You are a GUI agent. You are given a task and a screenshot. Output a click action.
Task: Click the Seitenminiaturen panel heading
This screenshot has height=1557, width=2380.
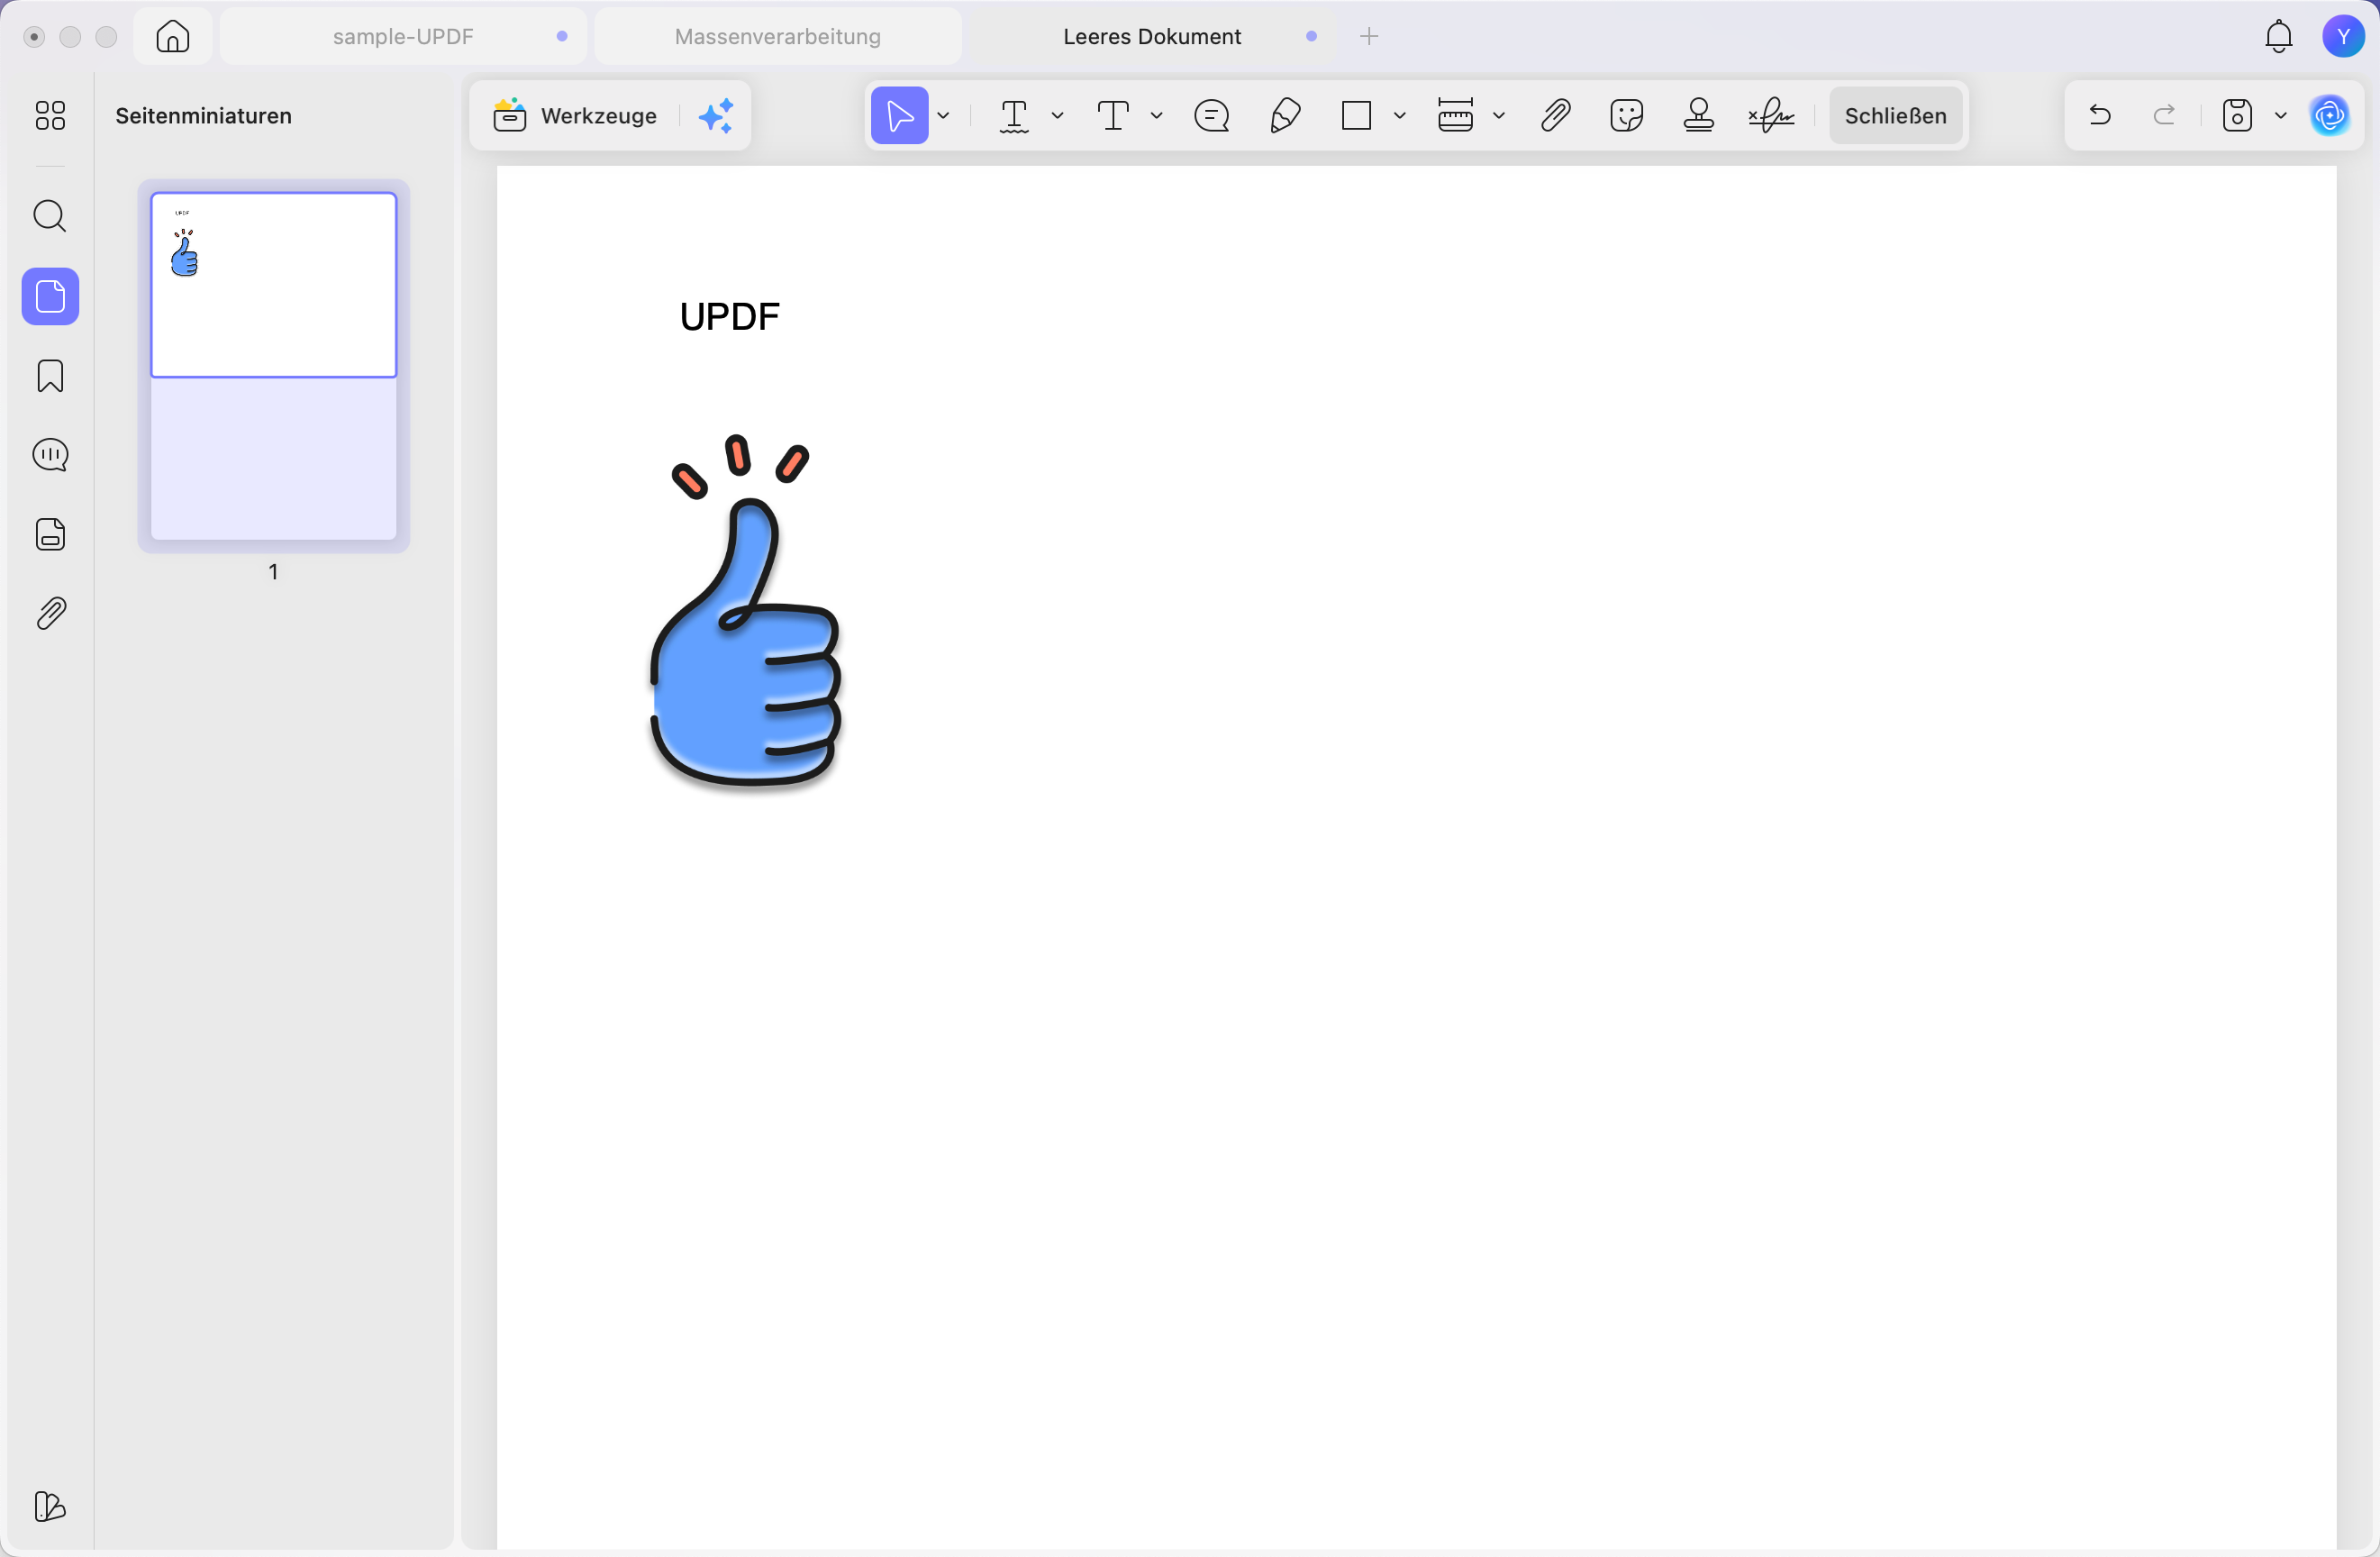204,116
